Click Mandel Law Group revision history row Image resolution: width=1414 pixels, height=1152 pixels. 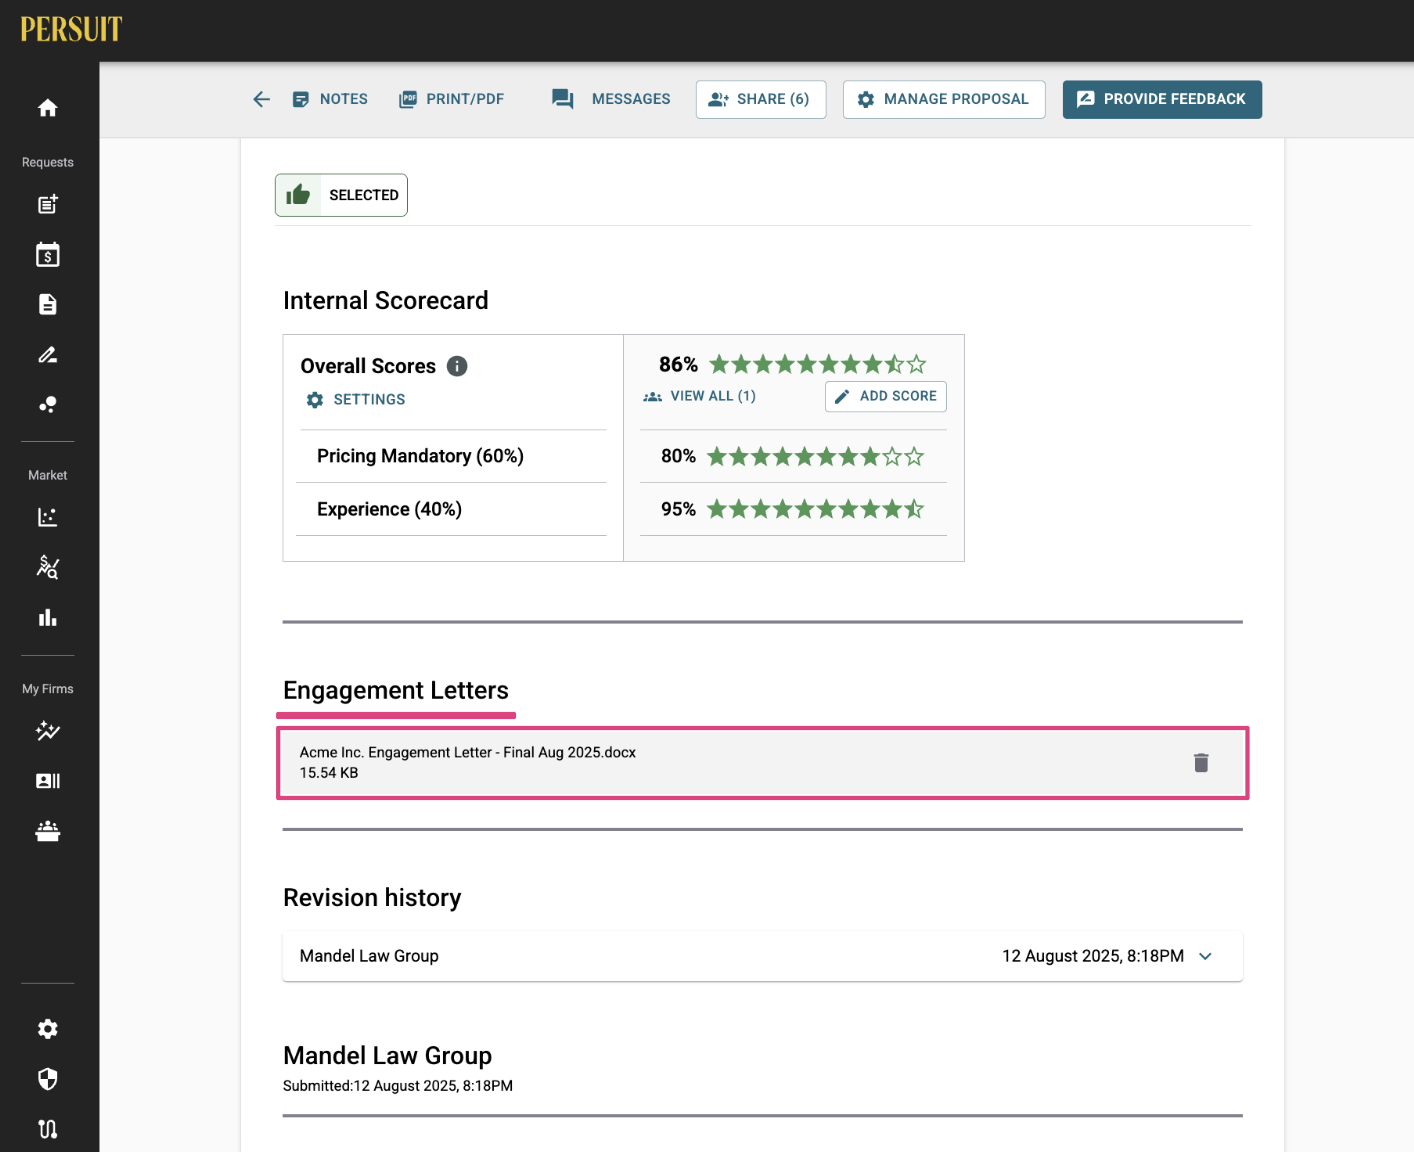tap(762, 956)
